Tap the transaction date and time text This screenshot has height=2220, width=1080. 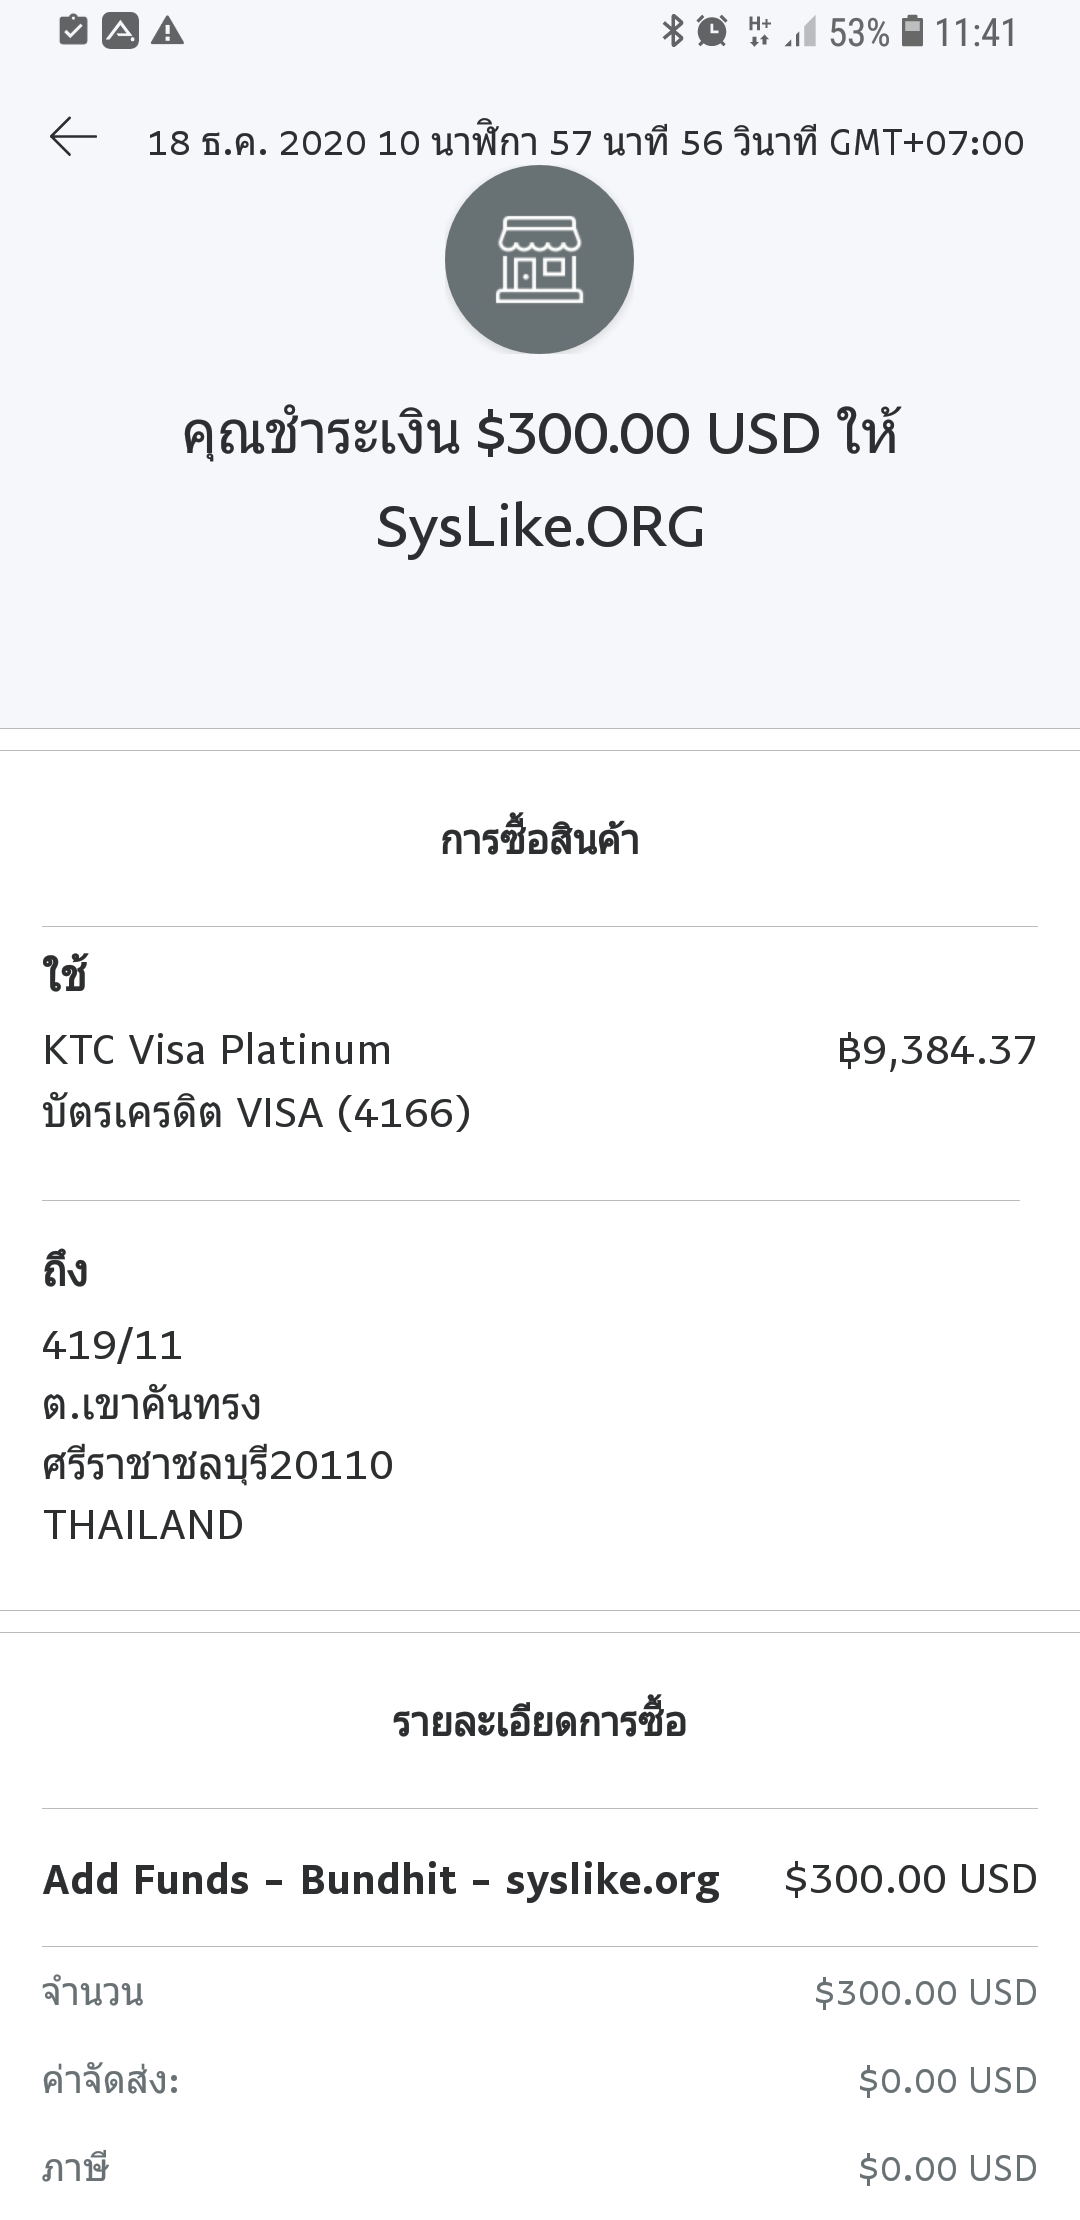click(x=586, y=142)
